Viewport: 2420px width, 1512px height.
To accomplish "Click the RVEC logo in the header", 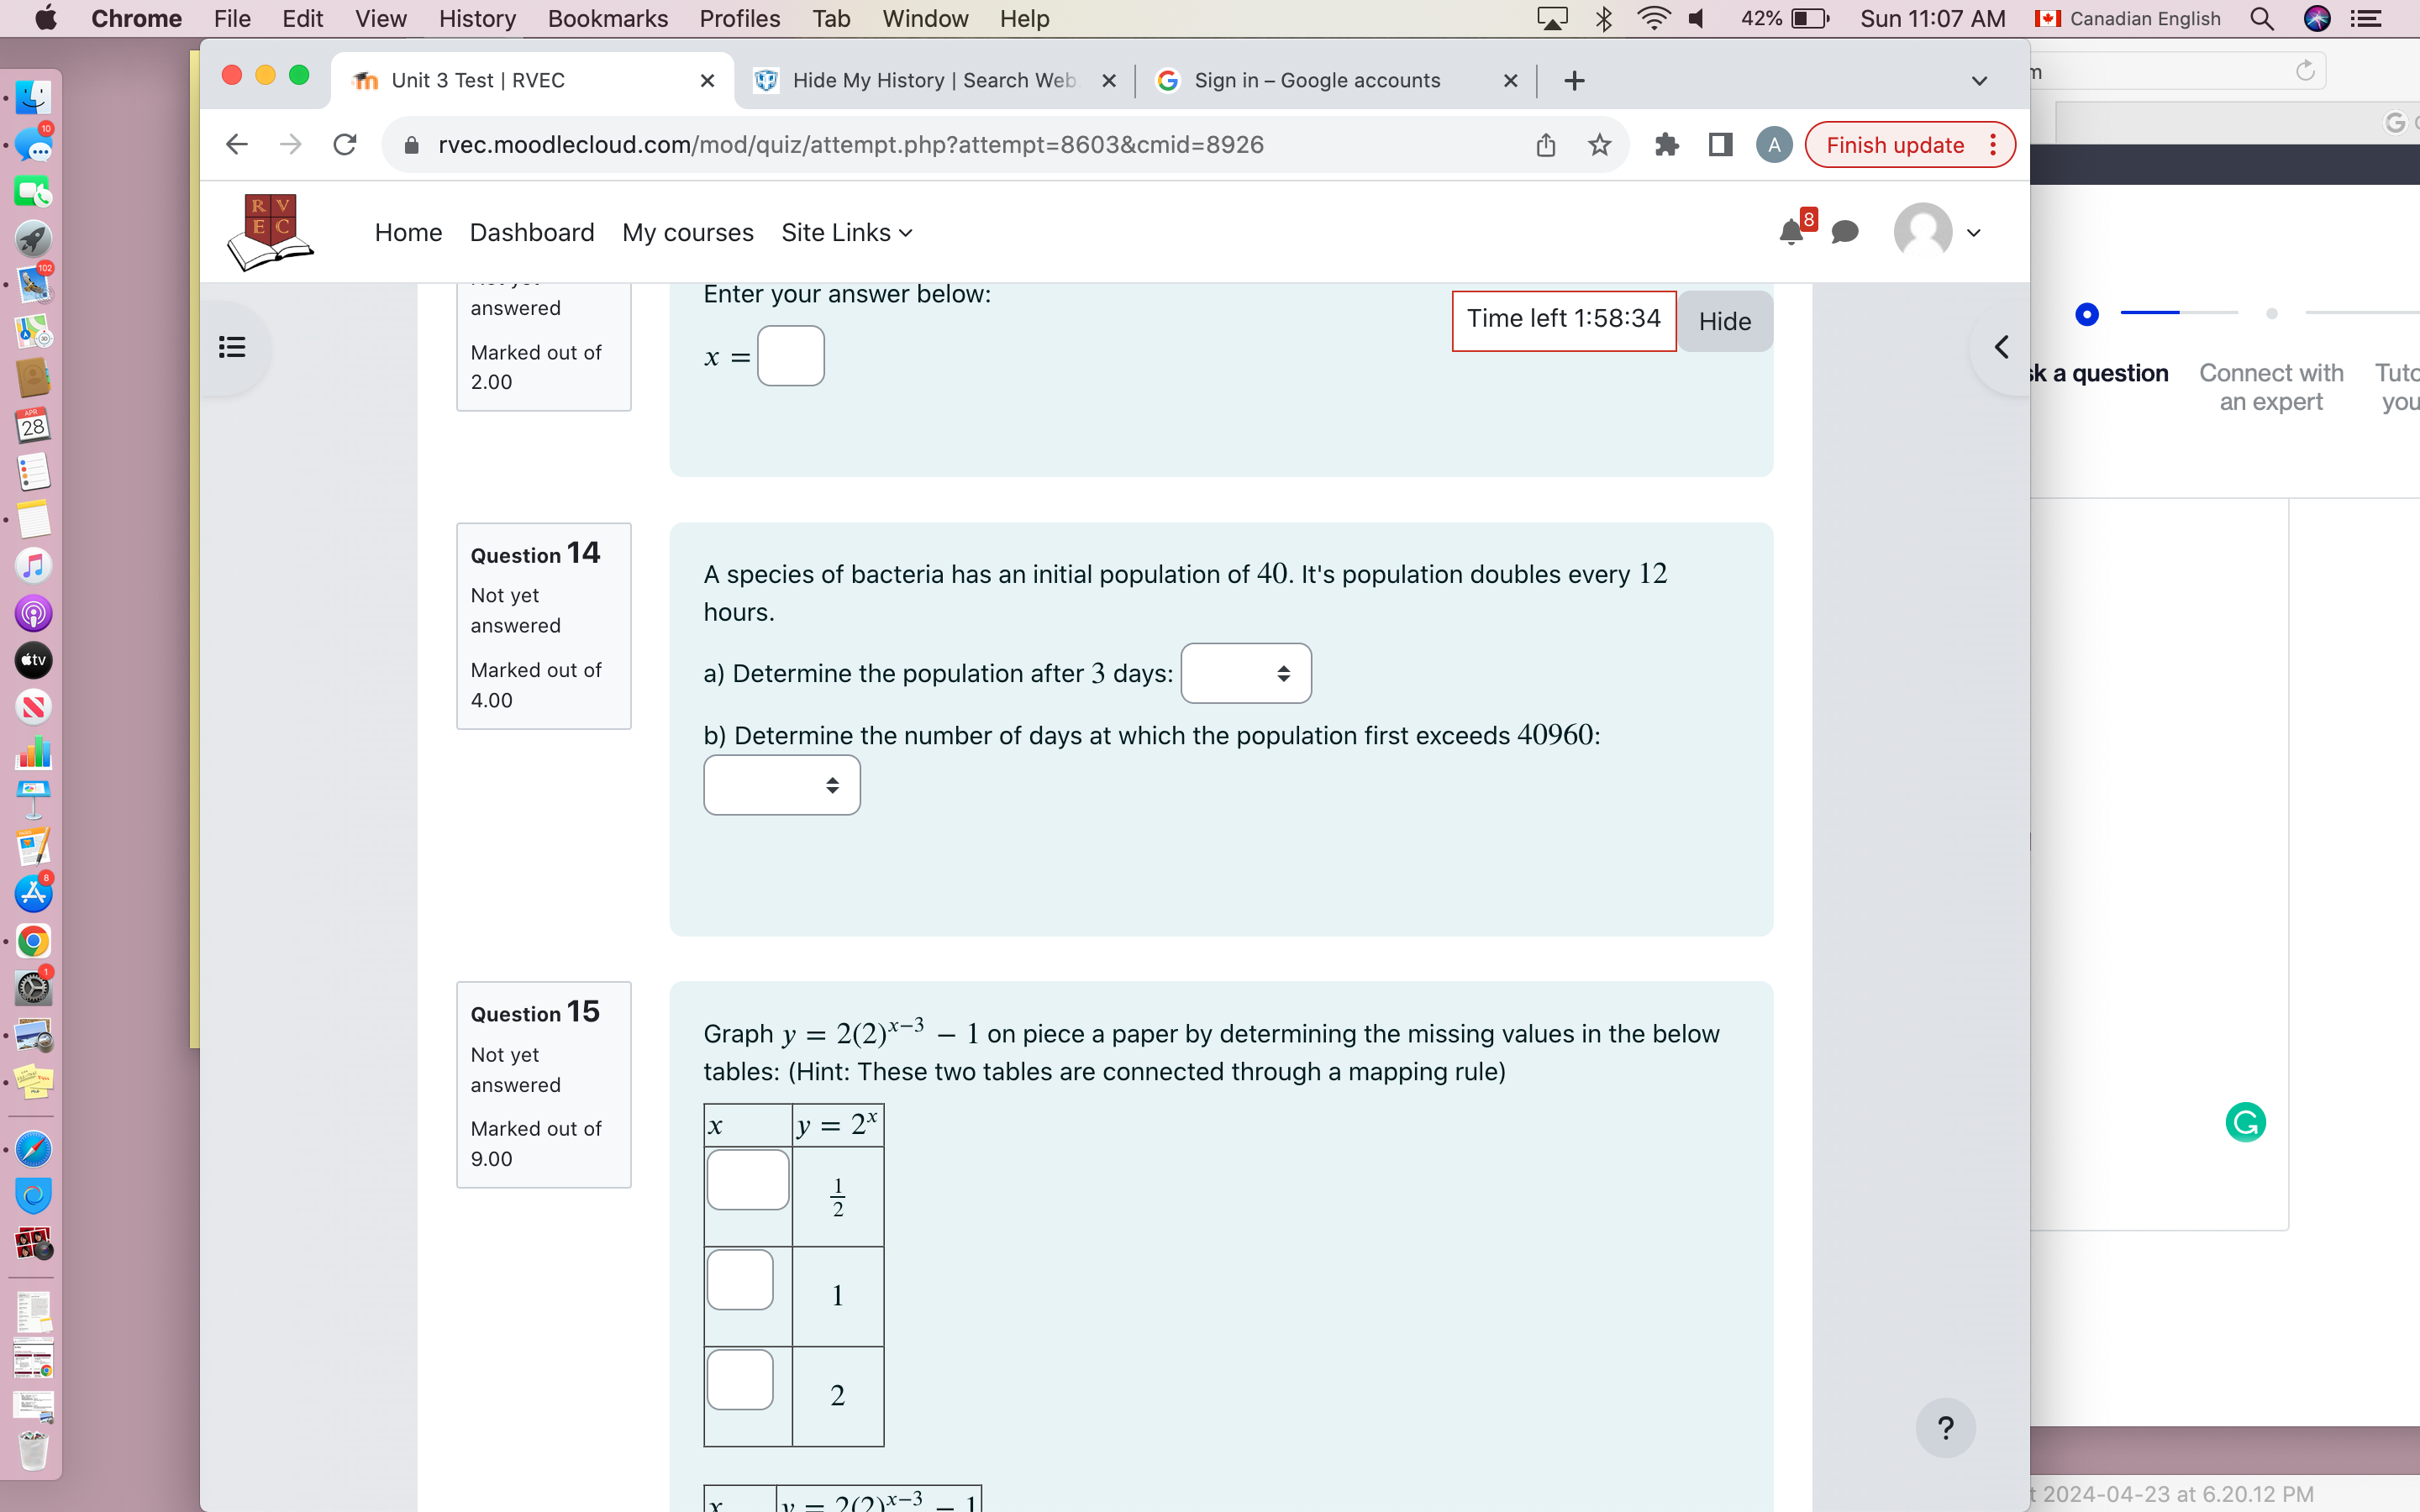I will coord(268,231).
